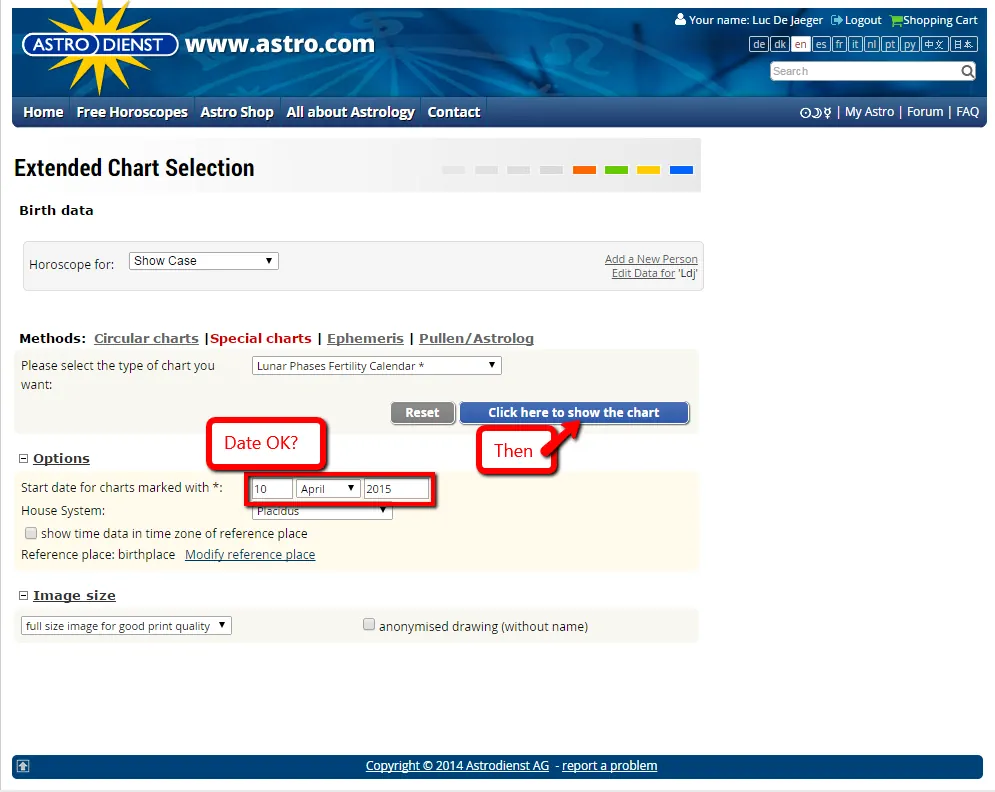
Task: Open the Horoscope for person dropdown
Action: pos(203,260)
